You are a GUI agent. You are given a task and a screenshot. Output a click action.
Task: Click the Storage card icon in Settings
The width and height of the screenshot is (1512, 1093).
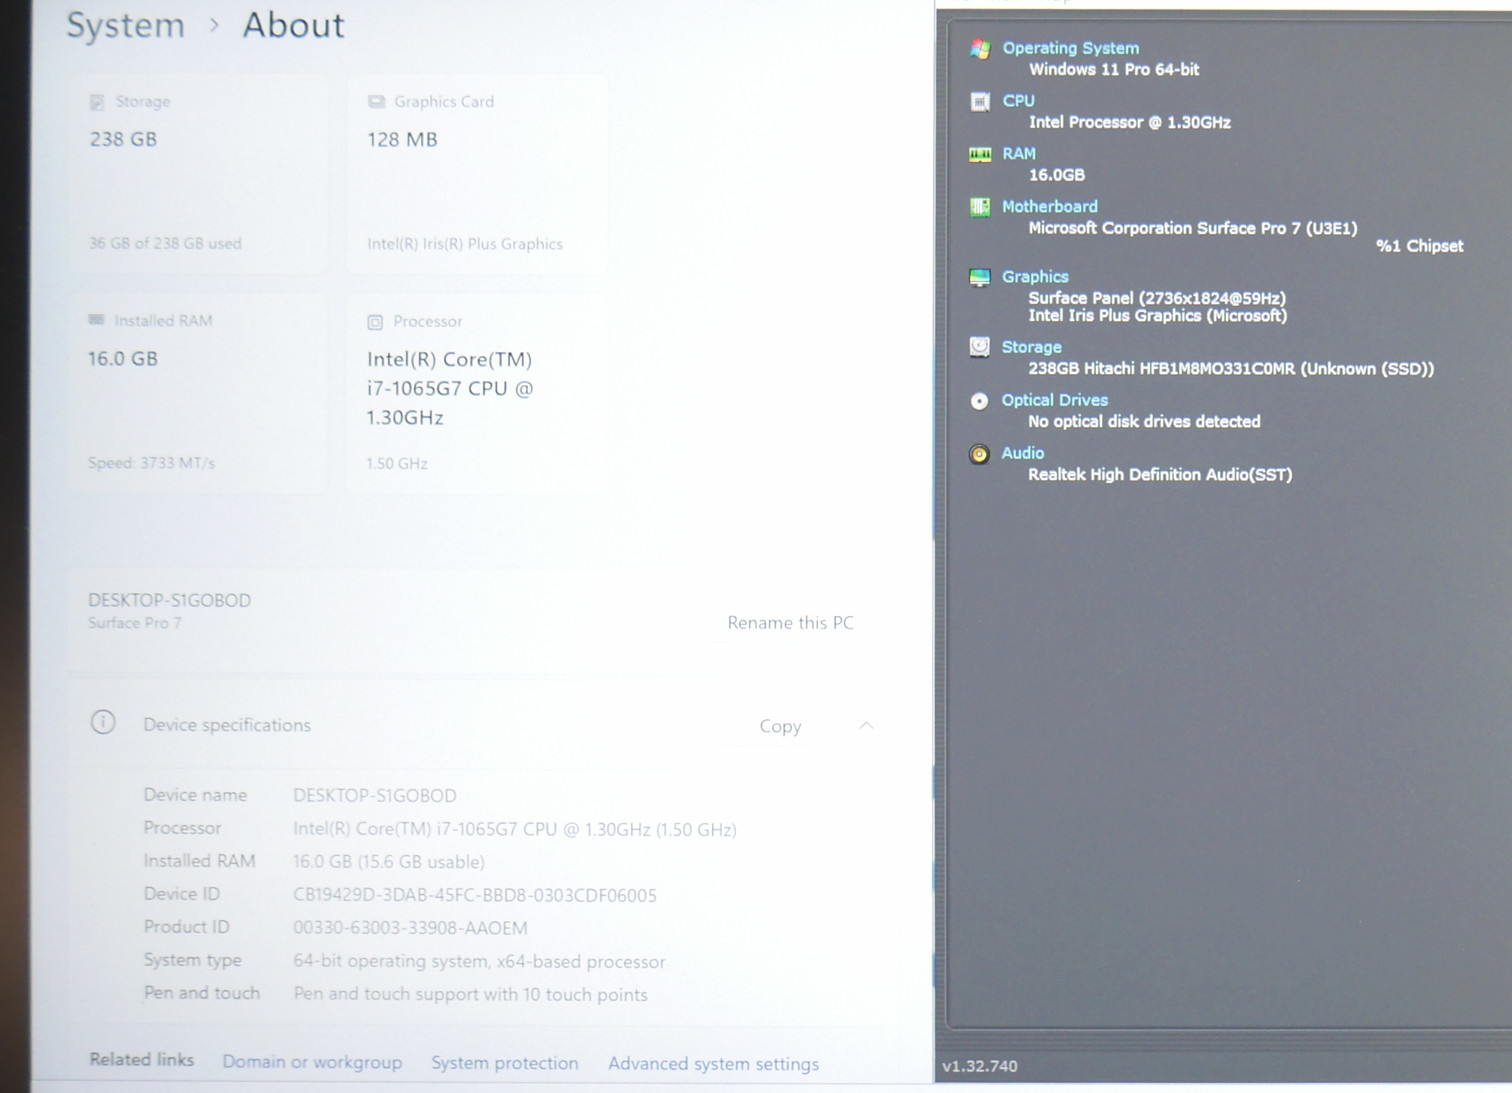point(97,102)
